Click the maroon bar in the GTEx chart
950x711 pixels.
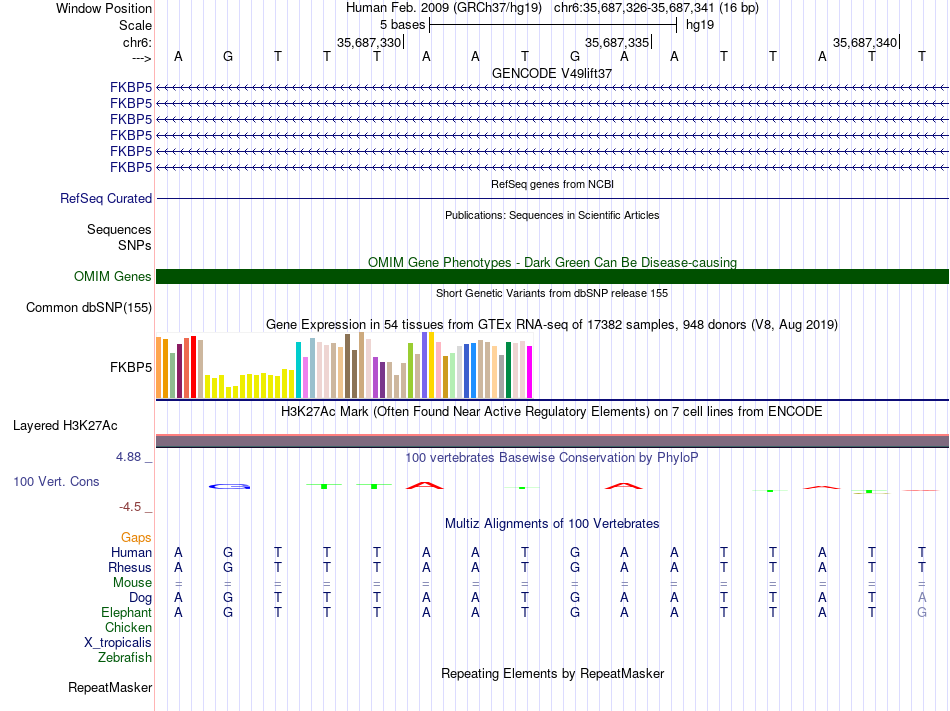(x=179, y=371)
